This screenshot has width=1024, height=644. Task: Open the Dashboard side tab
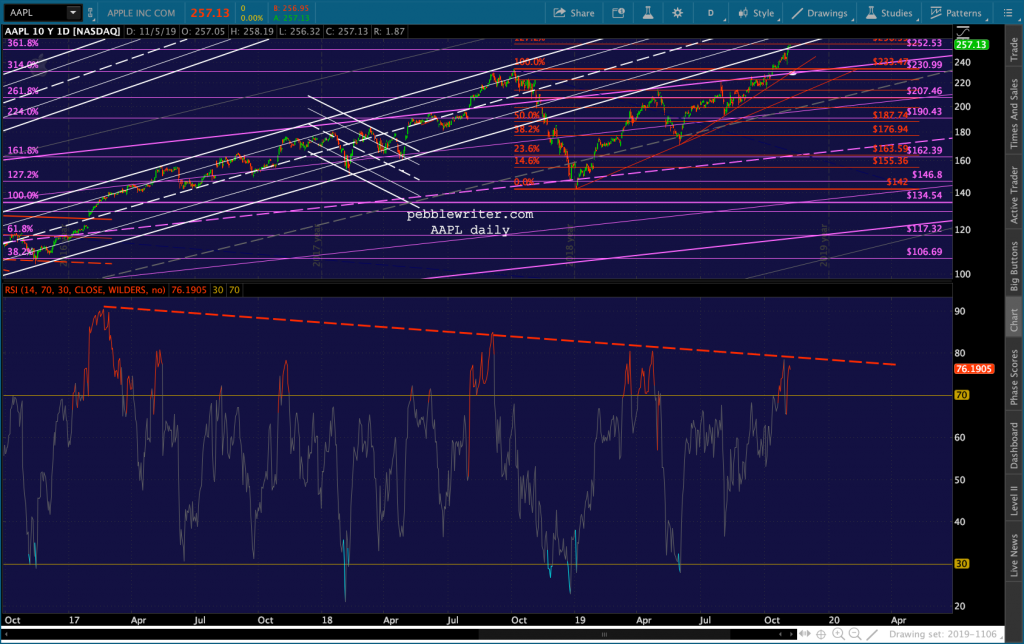pos(1014,445)
